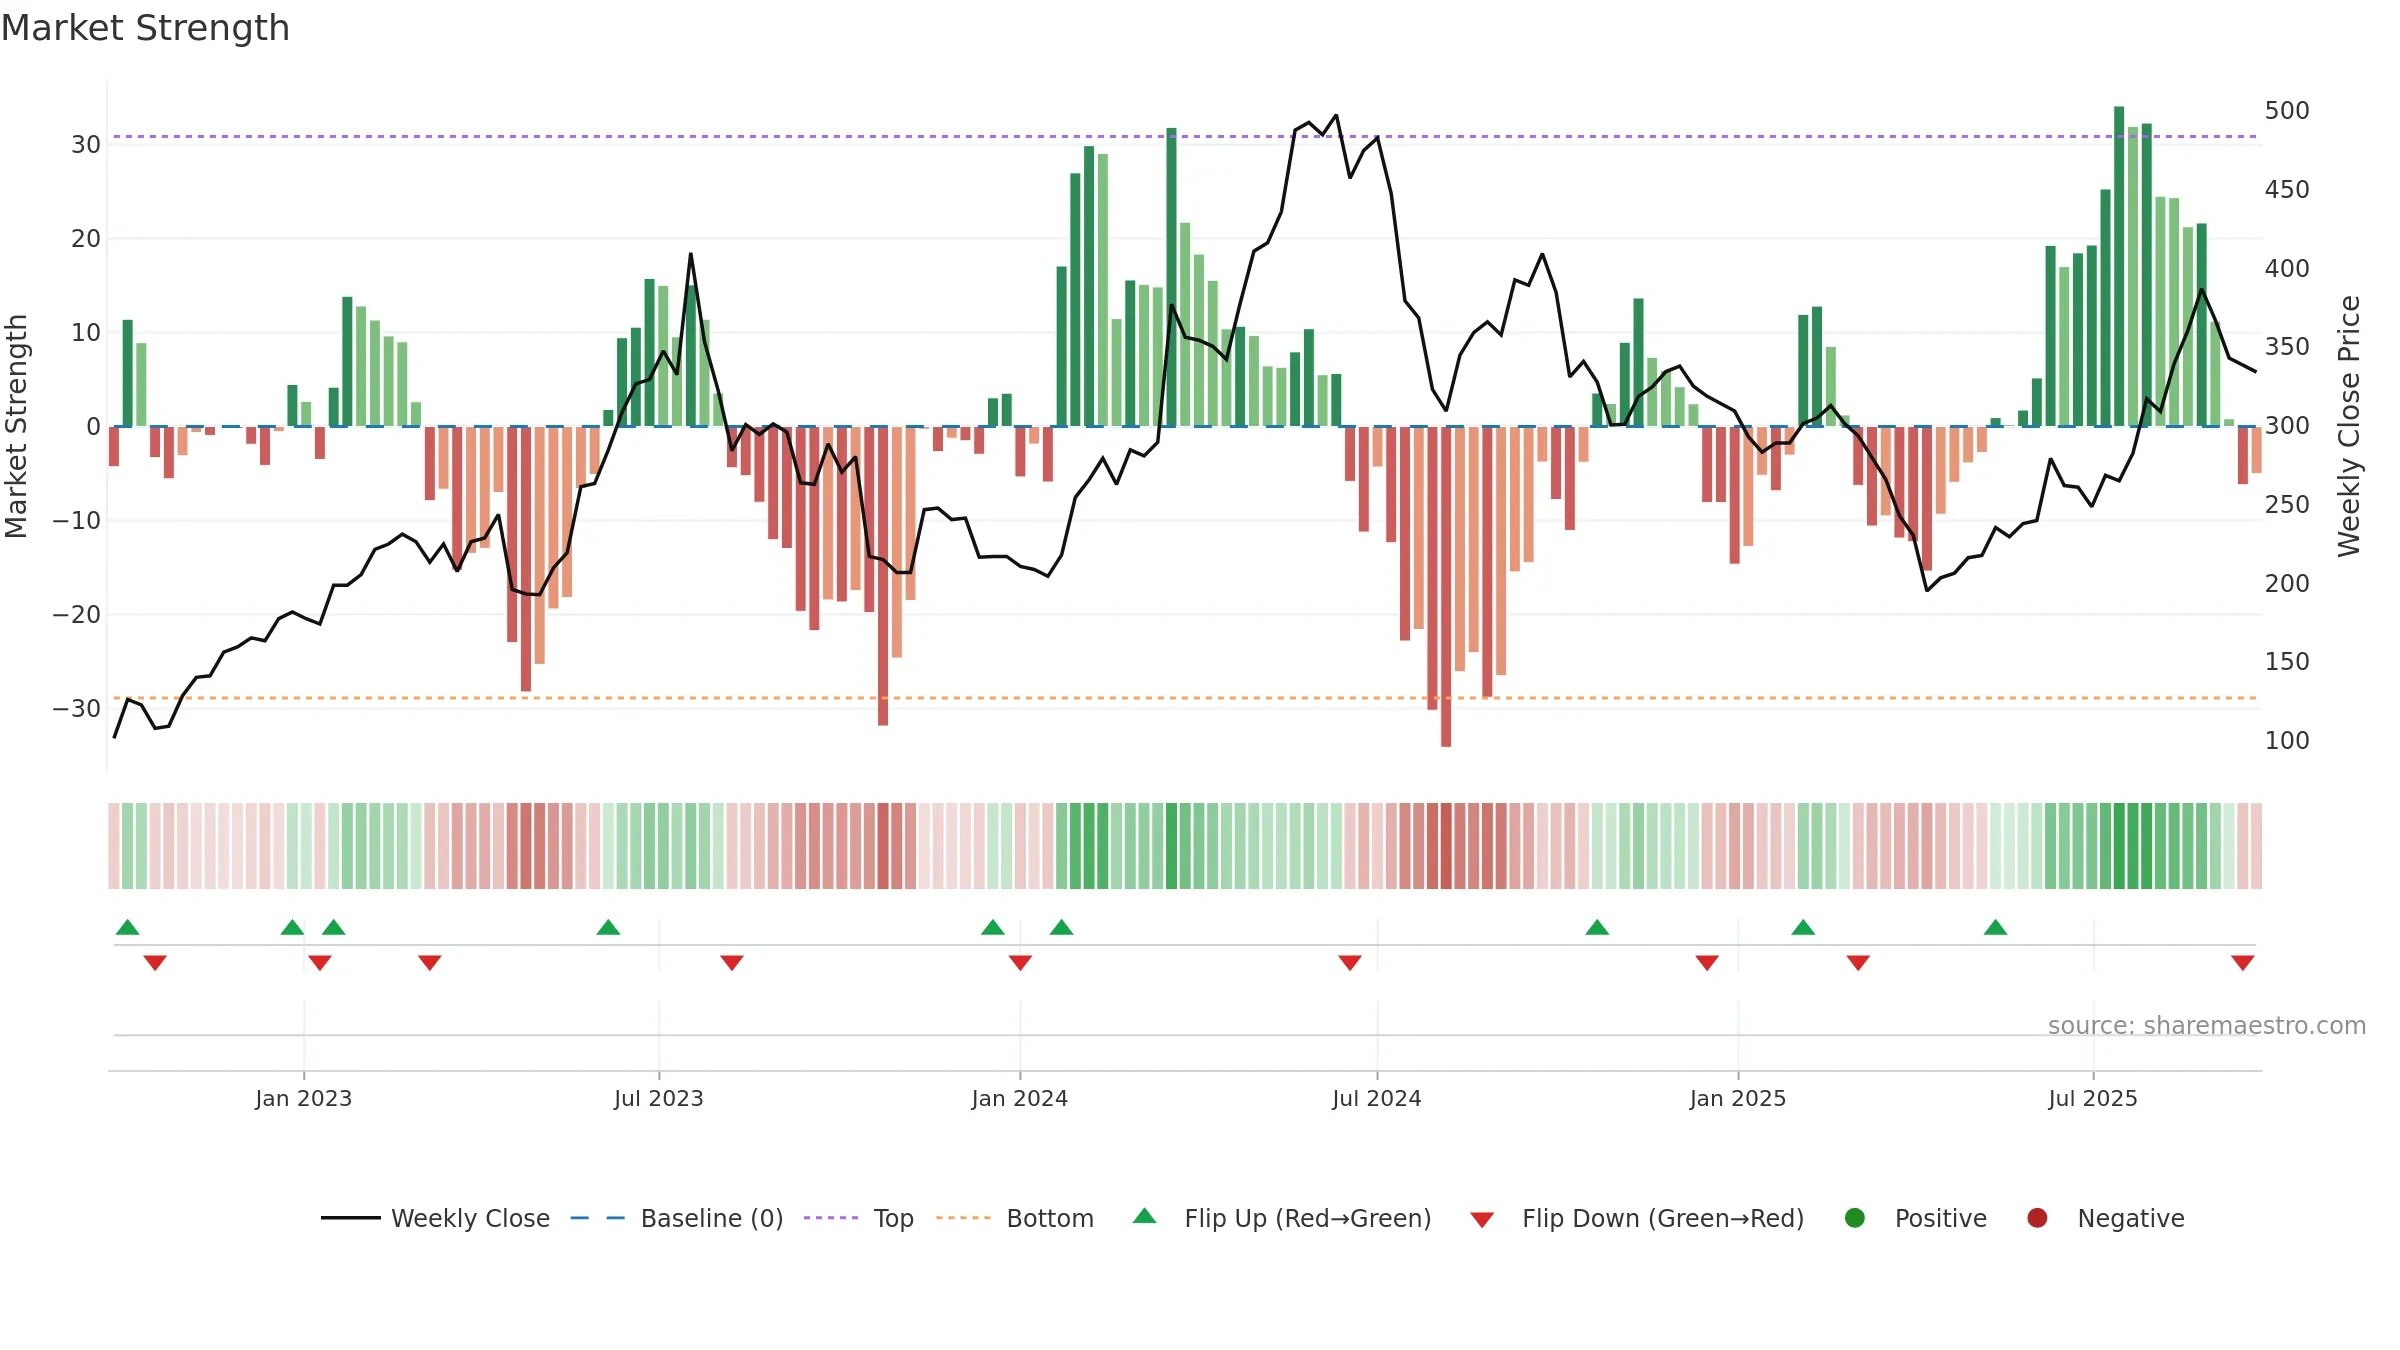Toggle the 'Flip Down (Green→Red)' legend label

point(1663,1219)
